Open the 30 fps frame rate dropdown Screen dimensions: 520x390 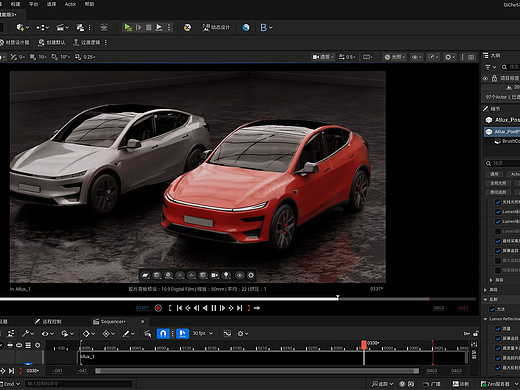tap(202, 333)
